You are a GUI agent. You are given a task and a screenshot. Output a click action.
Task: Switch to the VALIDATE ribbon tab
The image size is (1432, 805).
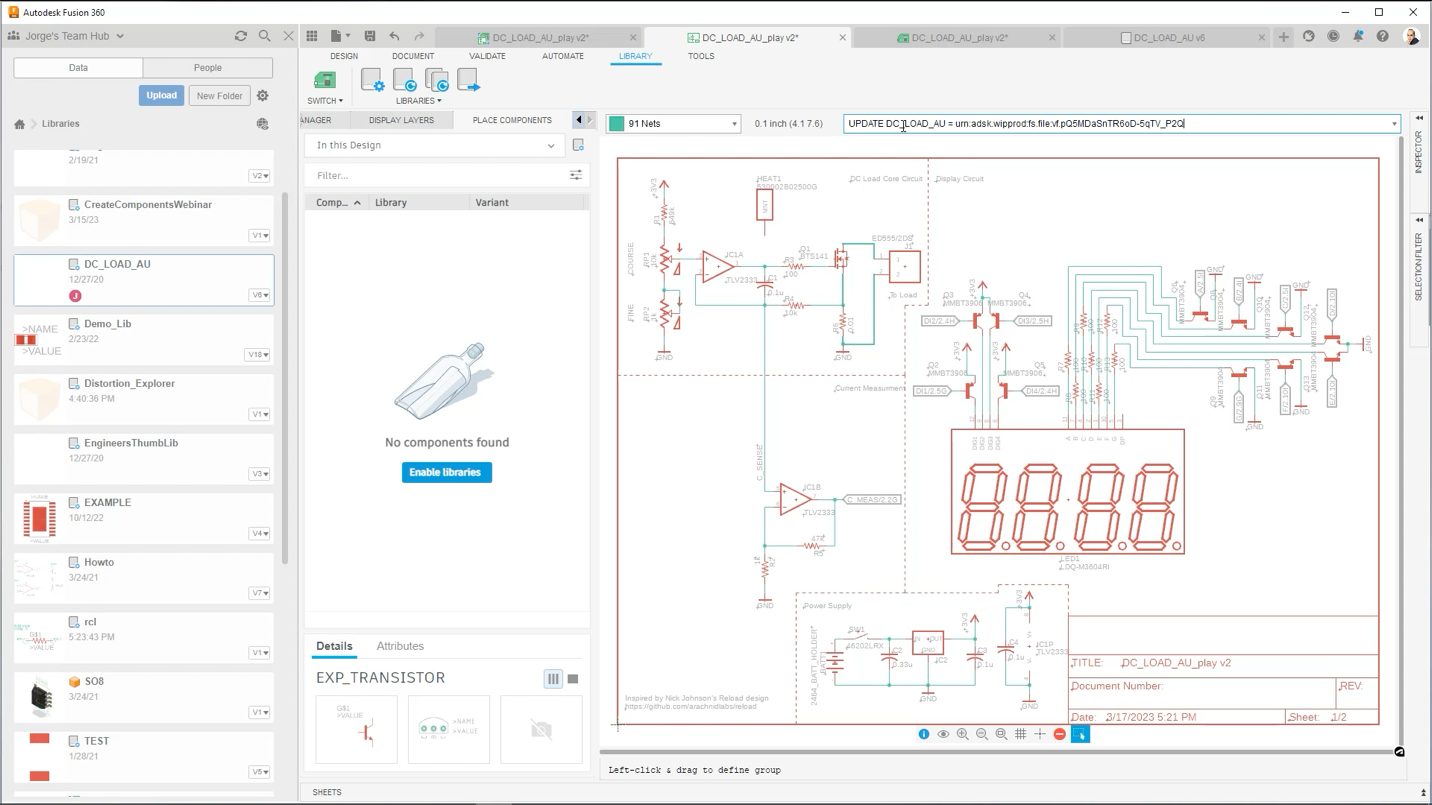[487, 56]
